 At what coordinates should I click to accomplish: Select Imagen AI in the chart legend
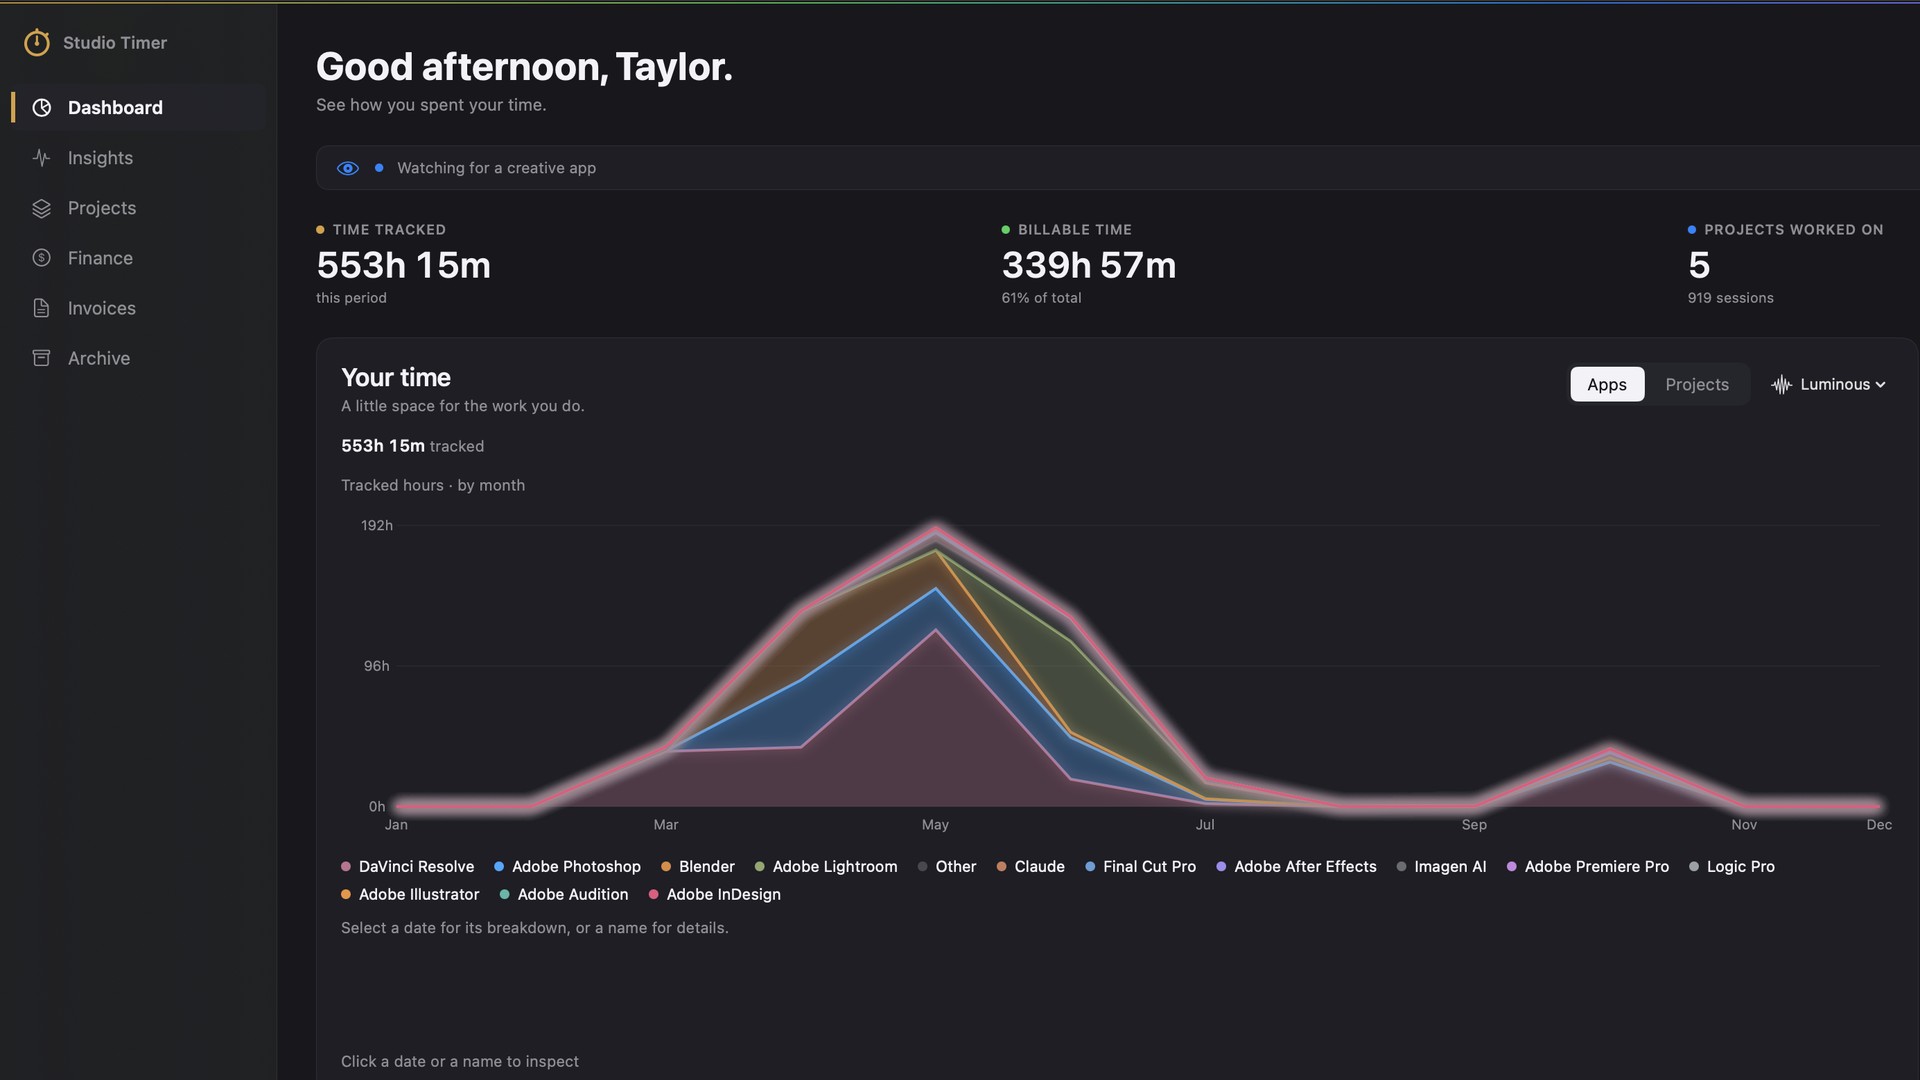point(1442,867)
